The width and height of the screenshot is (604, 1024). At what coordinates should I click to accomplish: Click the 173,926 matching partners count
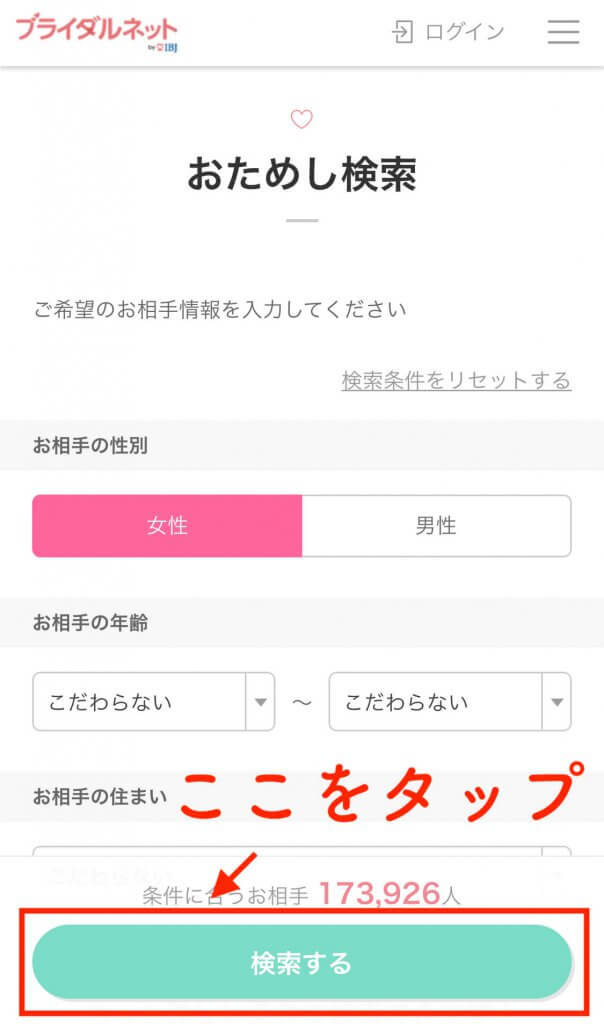pos(379,893)
